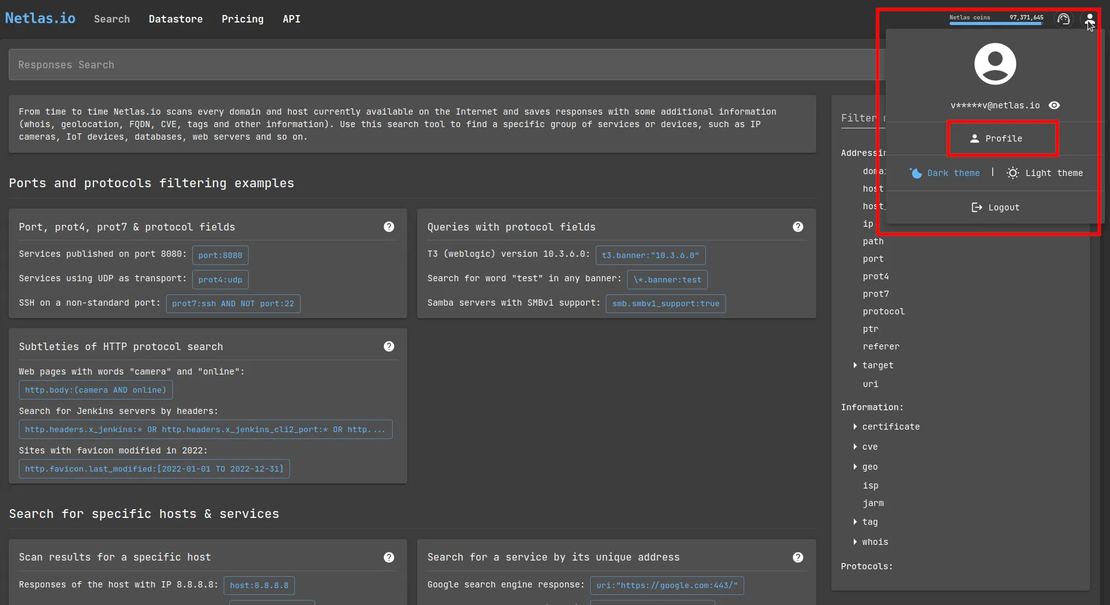Open Profile from account menu
The width and height of the screenshot is (1110, 605).
click(x=1002, y=138)
